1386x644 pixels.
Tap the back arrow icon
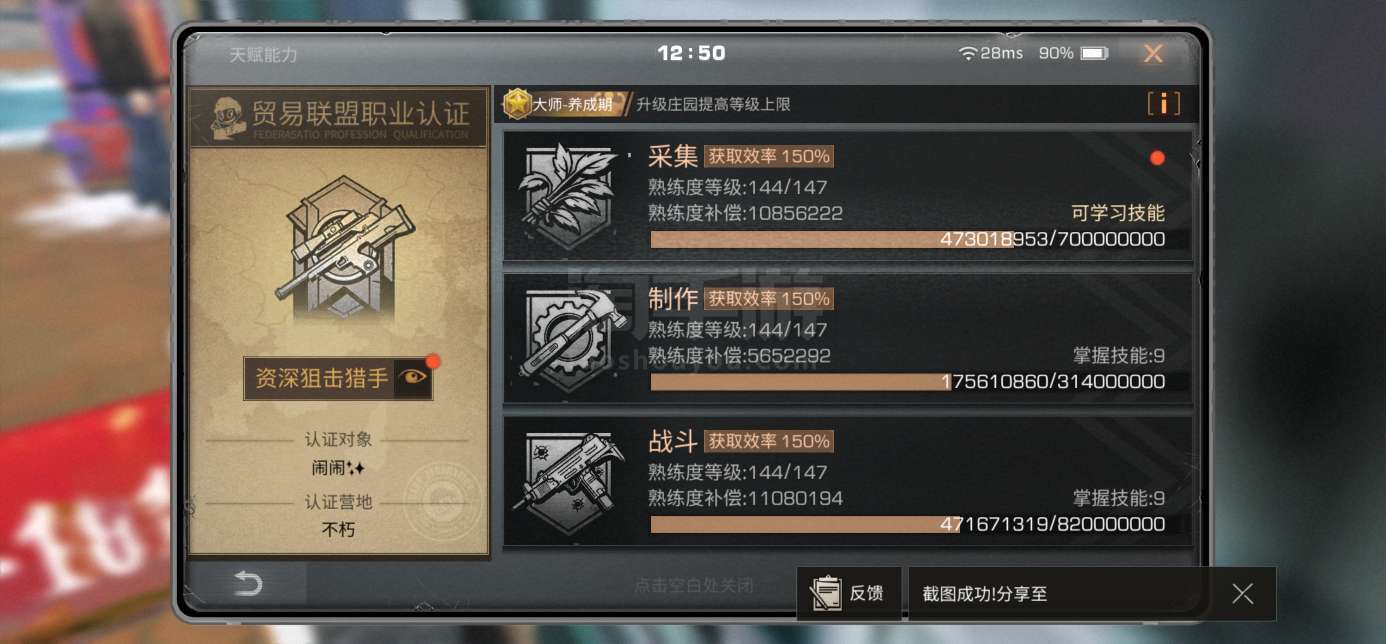[247, 584]
